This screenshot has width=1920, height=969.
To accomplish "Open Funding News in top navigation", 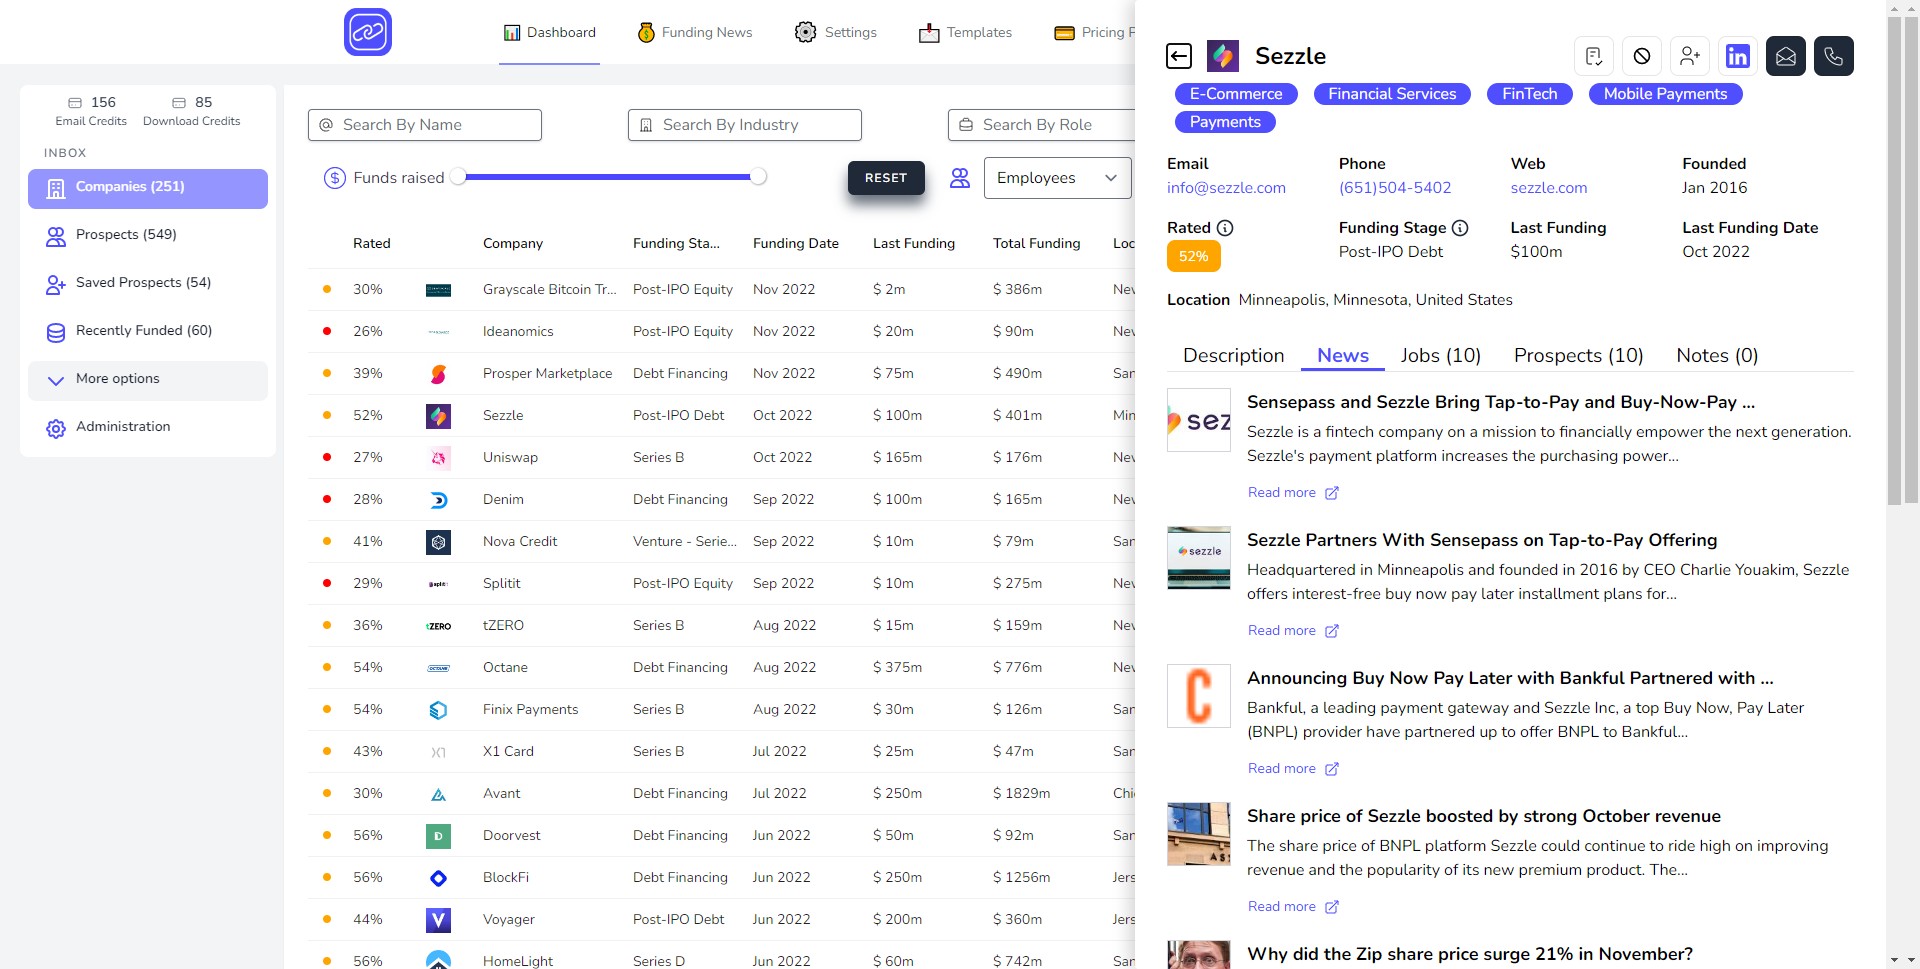I will (695, 33).
